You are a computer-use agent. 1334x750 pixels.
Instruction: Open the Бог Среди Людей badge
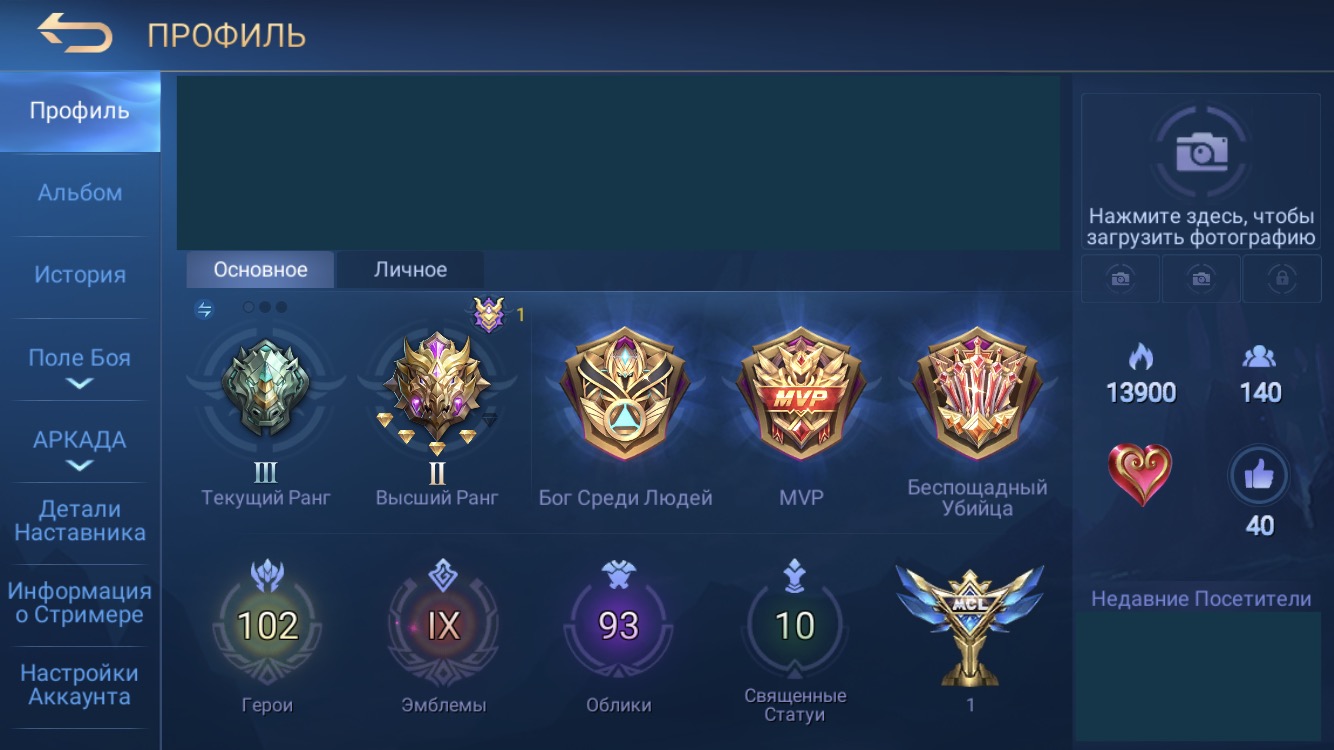[x=625, y=393]
